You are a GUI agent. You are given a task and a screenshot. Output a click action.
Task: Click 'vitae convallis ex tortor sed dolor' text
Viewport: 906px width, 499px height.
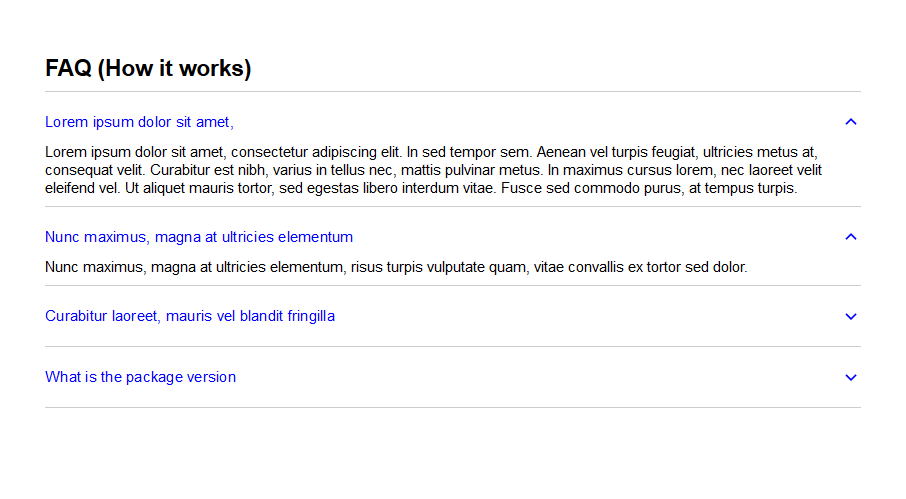pyautogui.click(x=640, y=267)
